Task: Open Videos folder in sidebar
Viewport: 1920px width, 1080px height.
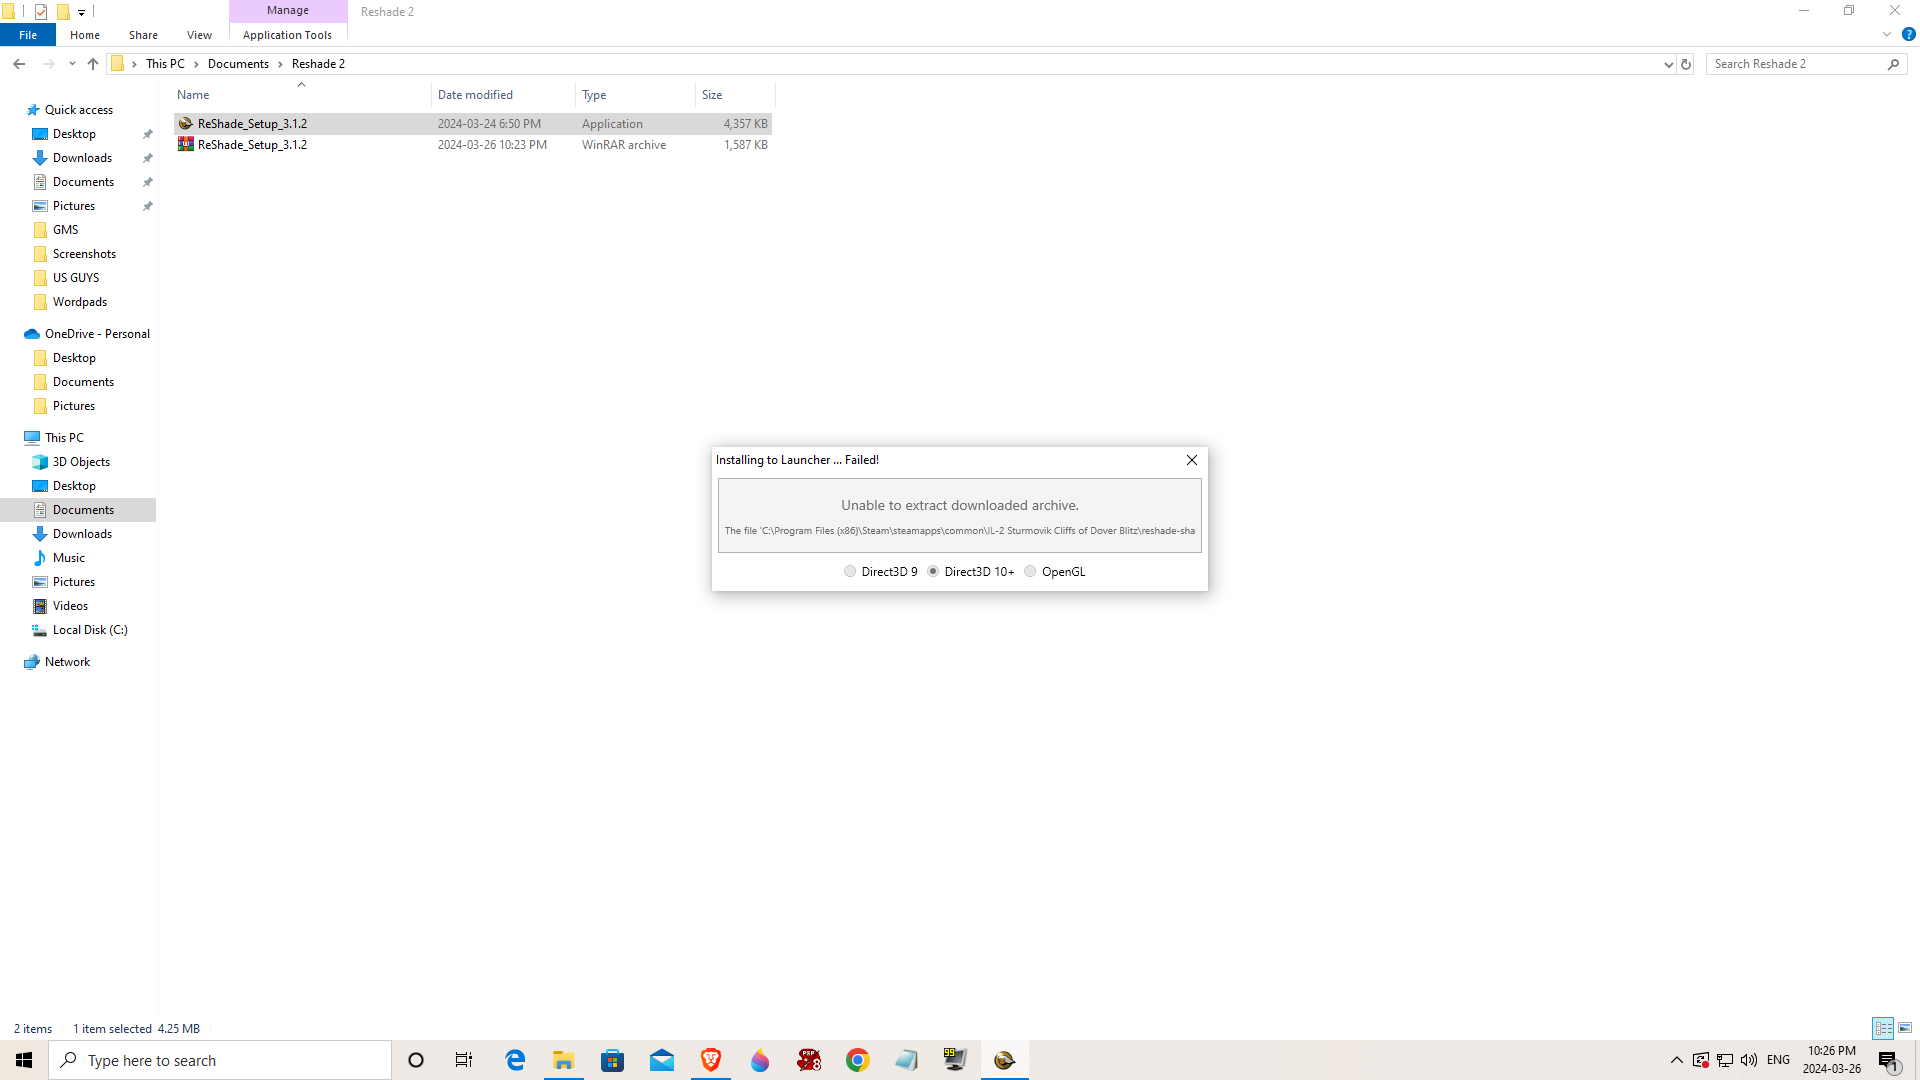Action: pos(70,606)
